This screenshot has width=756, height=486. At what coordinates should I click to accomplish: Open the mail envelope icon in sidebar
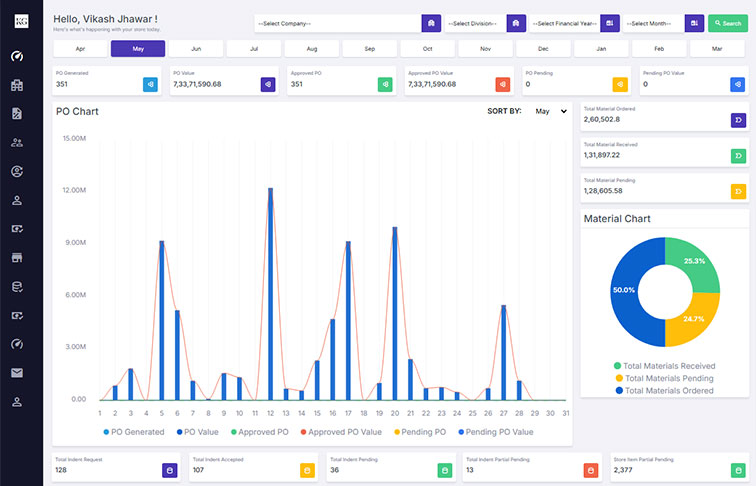(17, 373)
